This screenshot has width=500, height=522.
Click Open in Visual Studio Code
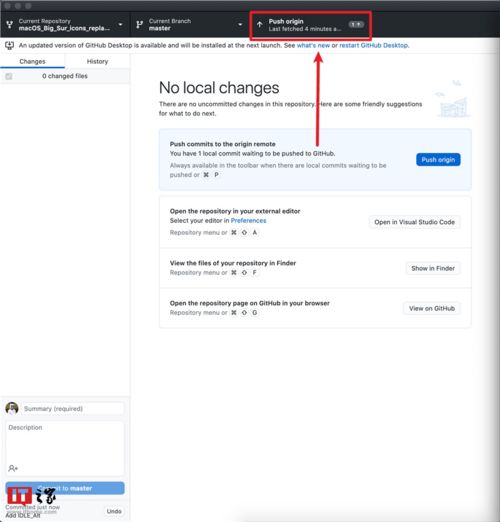[x=414, y=222]
